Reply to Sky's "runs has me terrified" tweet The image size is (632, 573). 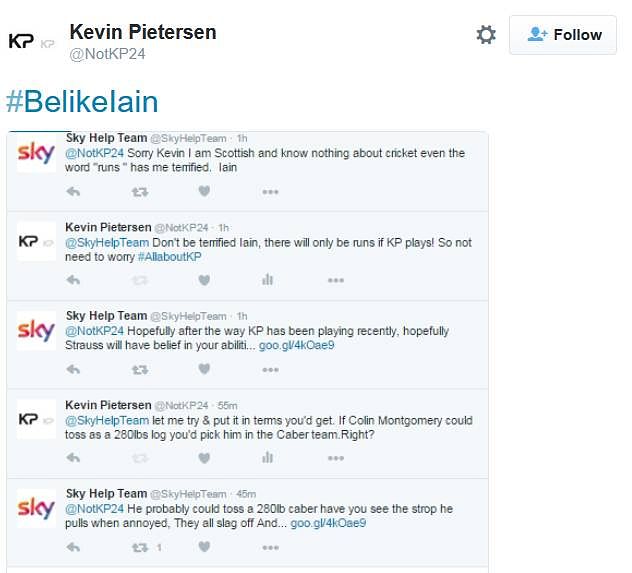73,192
